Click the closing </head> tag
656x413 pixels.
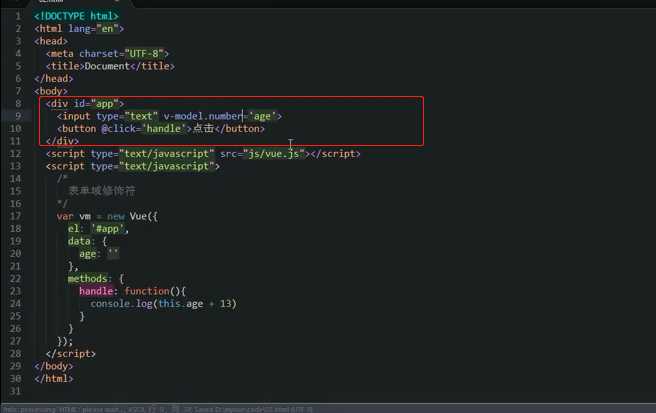pyautogui.click(x=54, y=79)
